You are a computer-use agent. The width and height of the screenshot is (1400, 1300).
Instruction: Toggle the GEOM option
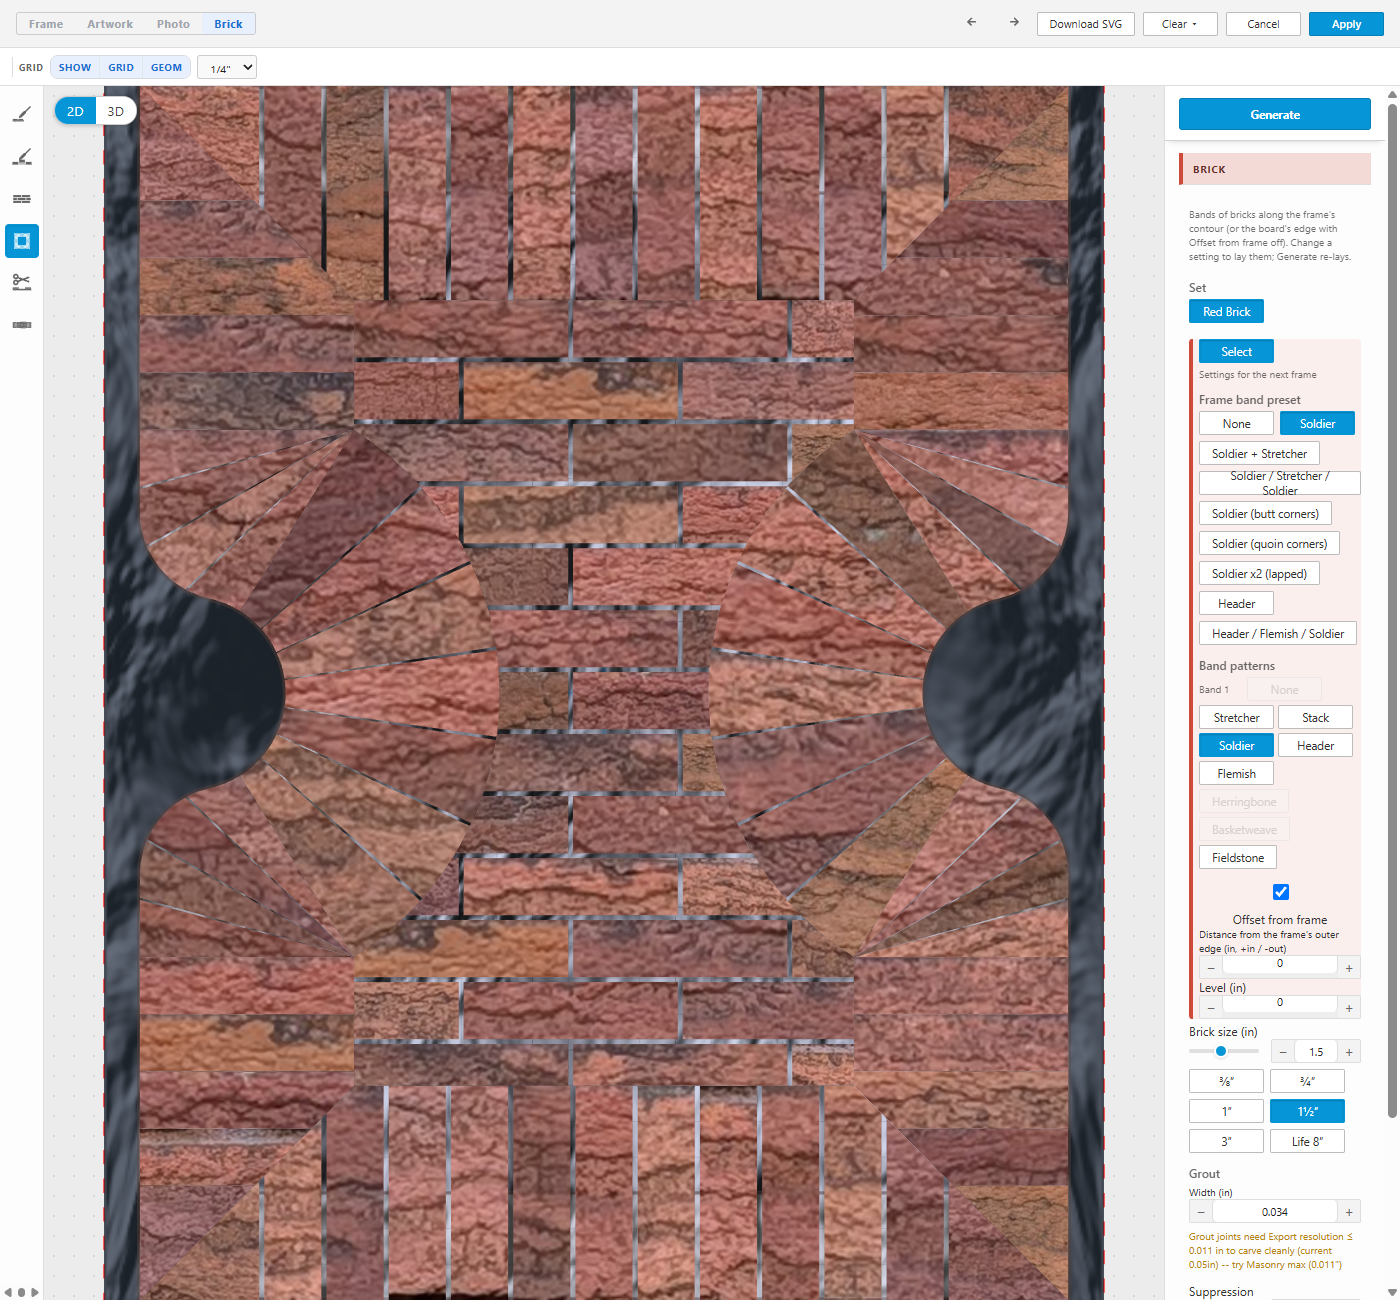[x=166, y=68]
